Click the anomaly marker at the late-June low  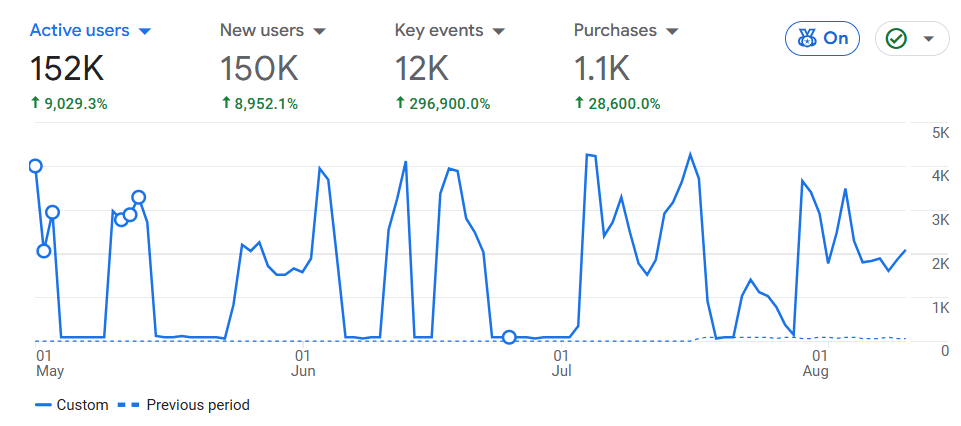(509, 337)
